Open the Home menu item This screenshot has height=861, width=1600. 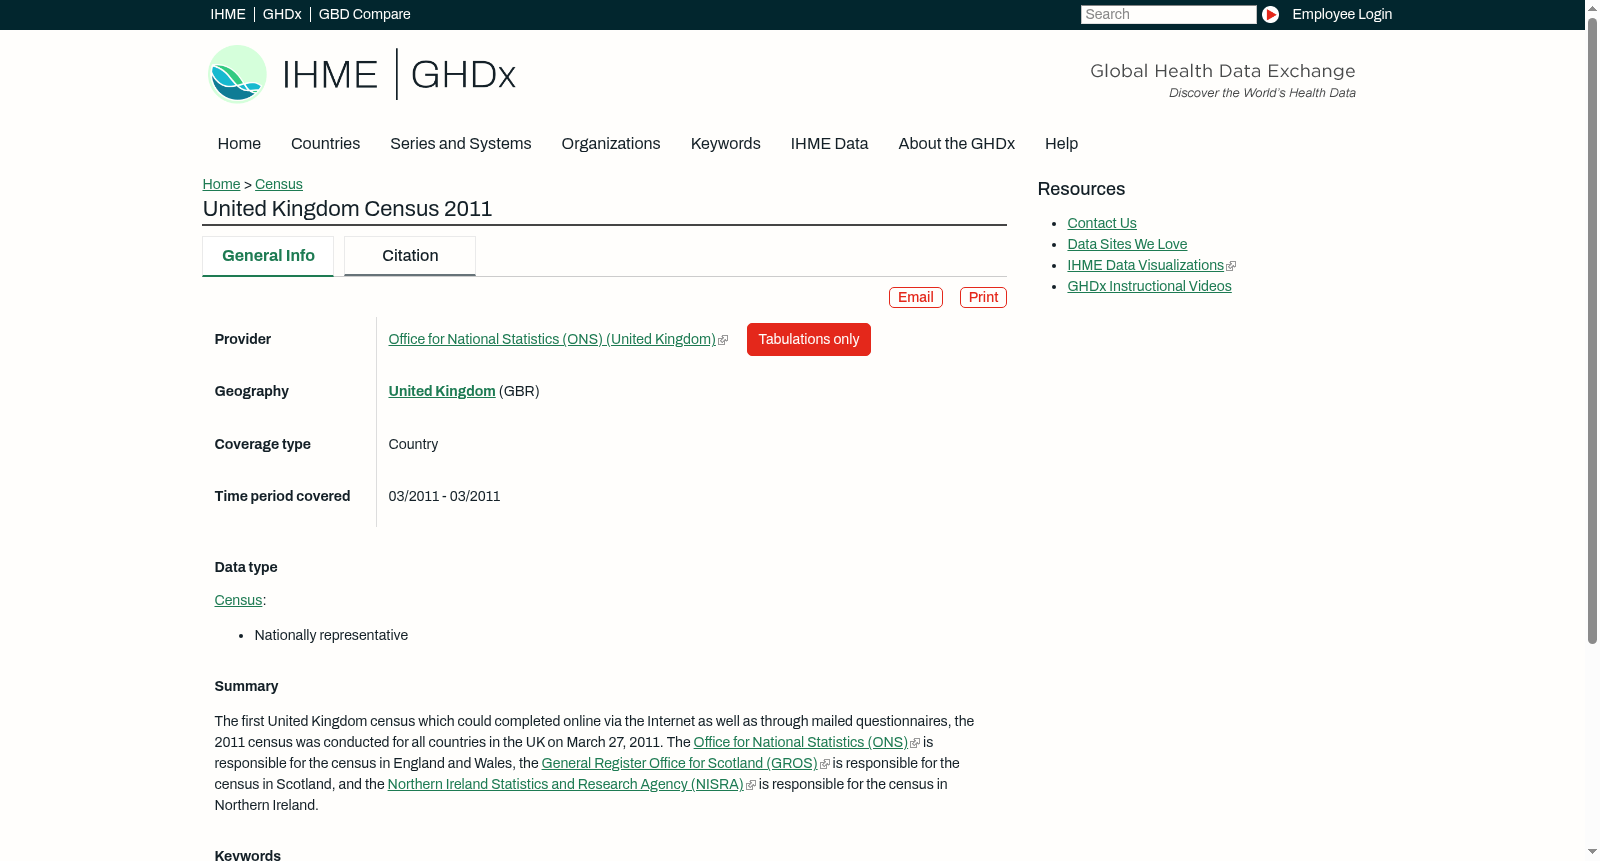(x=239, y=144)
